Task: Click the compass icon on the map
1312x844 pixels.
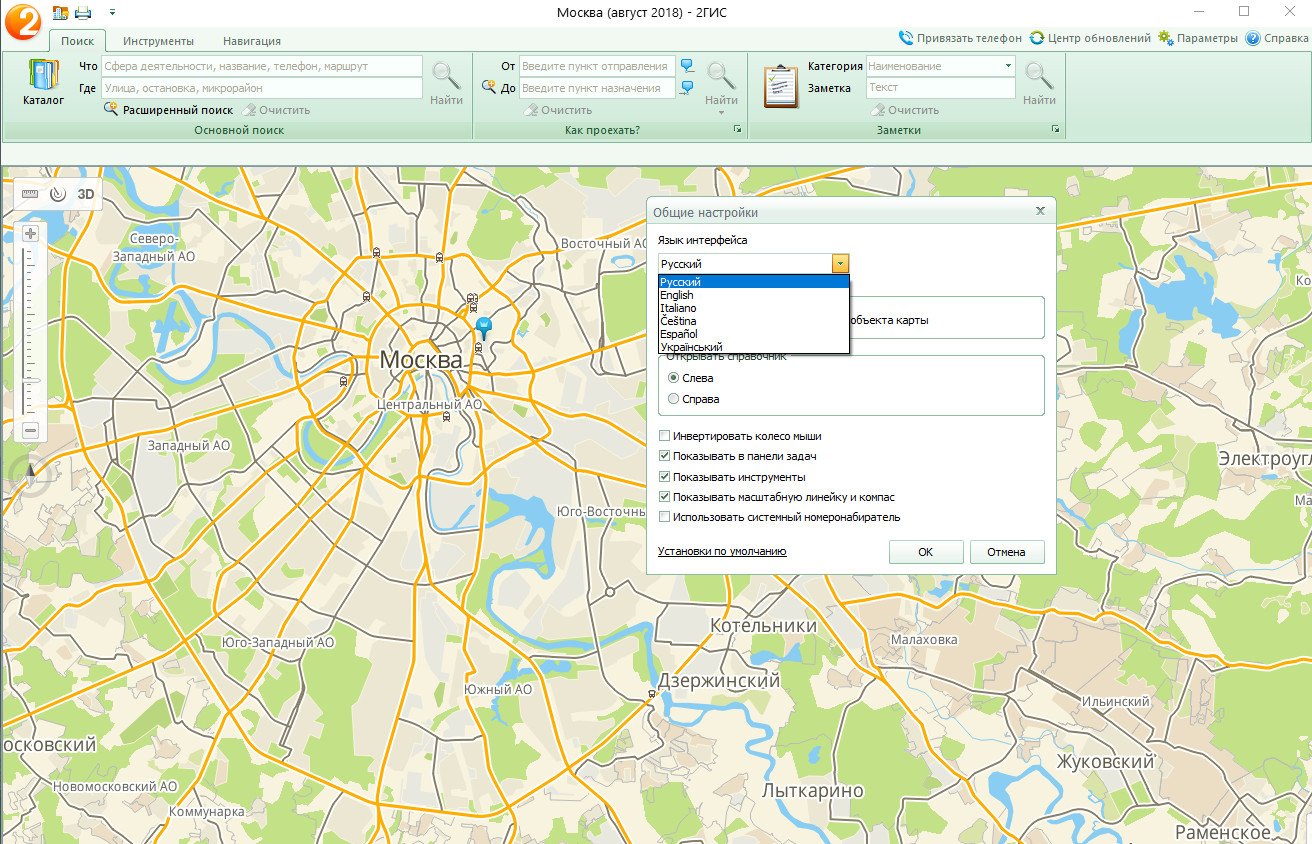Action: click(x=30, y=472)
